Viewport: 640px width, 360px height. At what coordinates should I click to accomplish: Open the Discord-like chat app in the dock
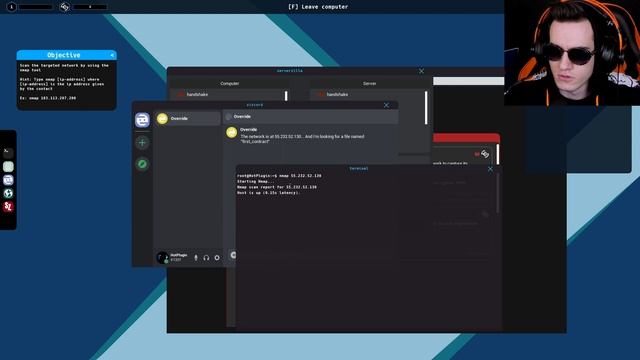tap(8, 180)
